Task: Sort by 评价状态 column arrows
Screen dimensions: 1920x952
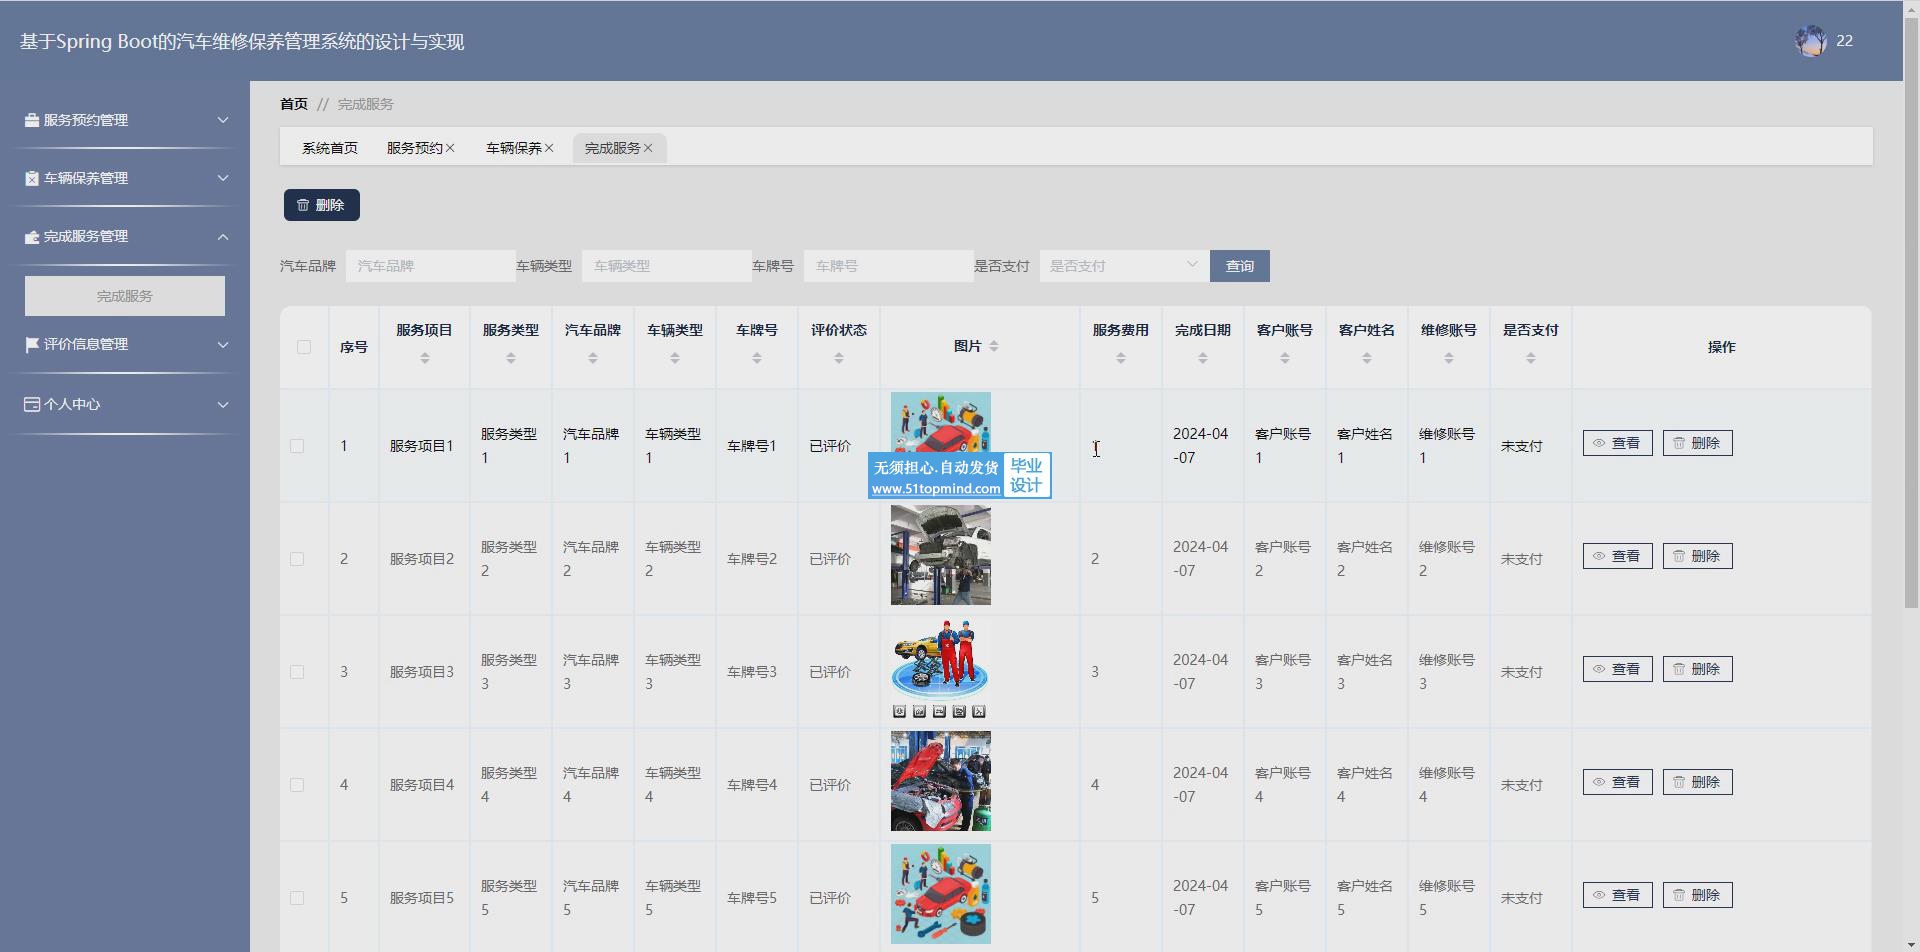Action: click(839, 358)
